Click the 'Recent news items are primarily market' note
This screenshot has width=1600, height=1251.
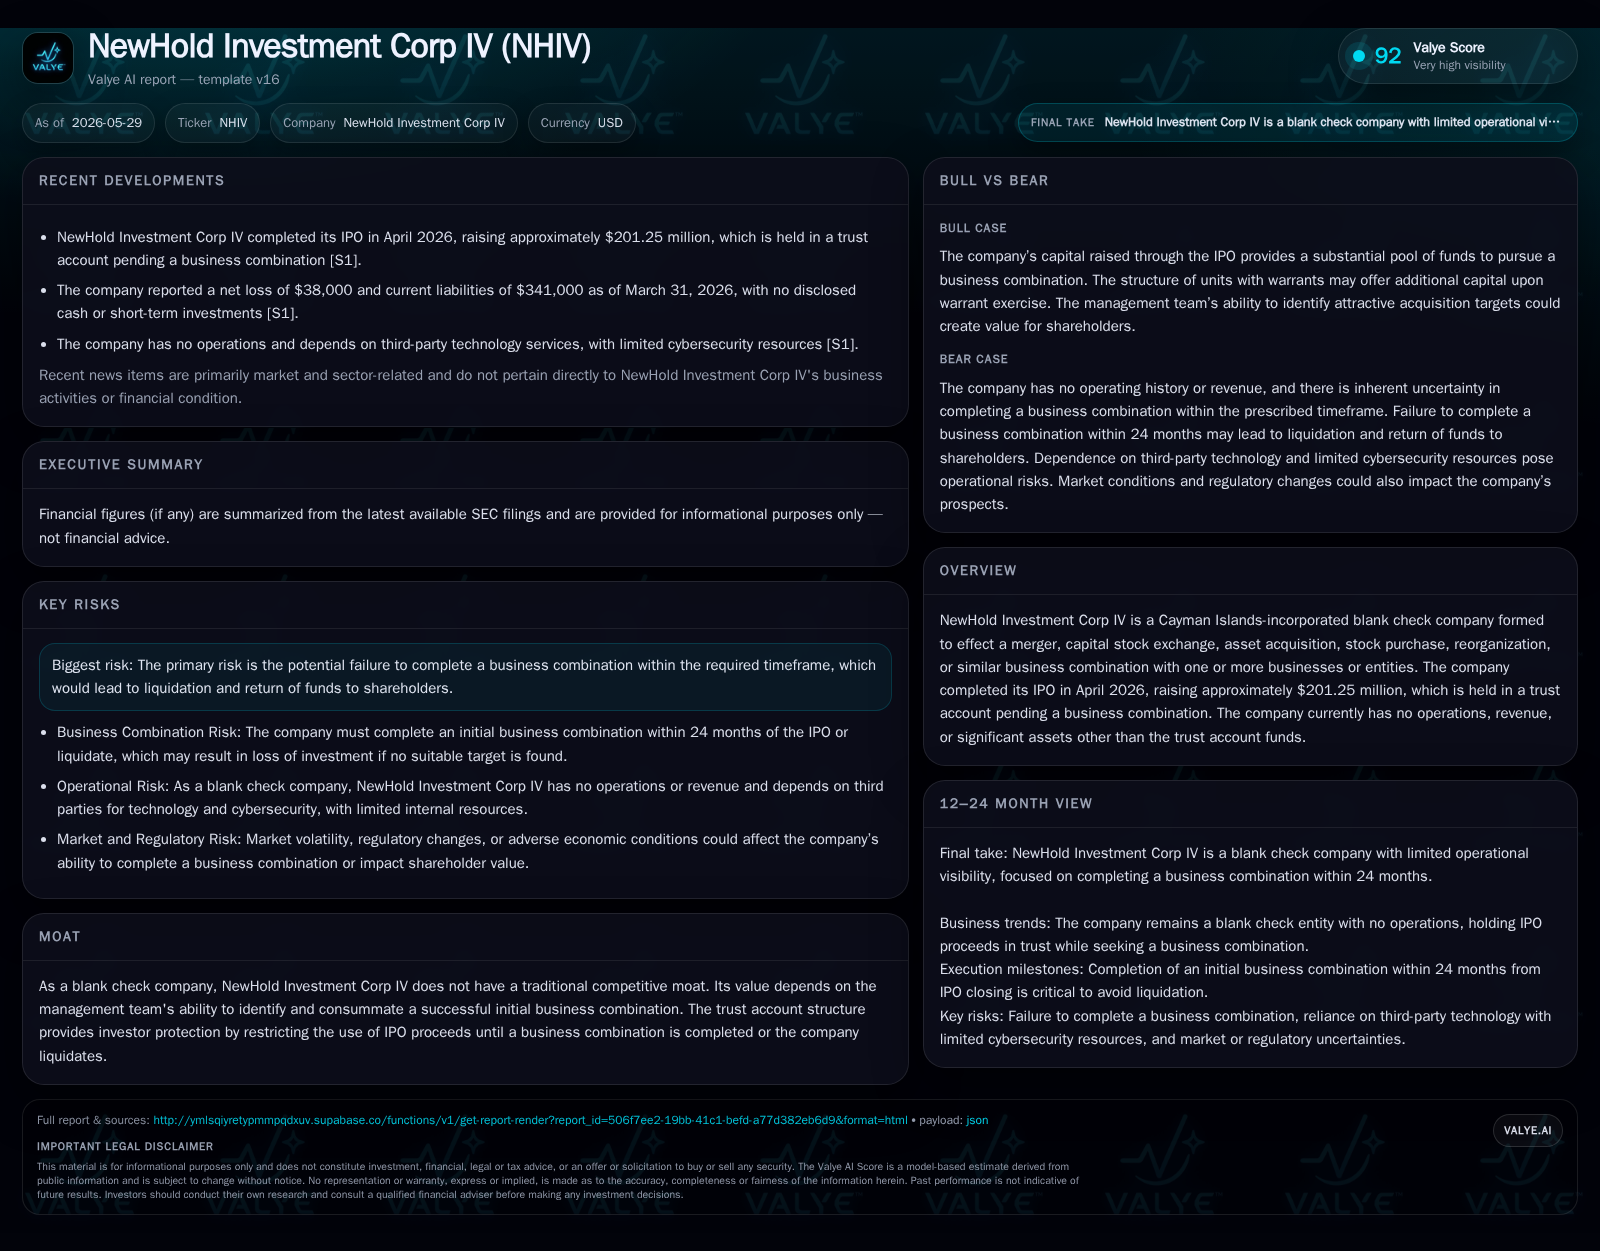pos(461,387)
